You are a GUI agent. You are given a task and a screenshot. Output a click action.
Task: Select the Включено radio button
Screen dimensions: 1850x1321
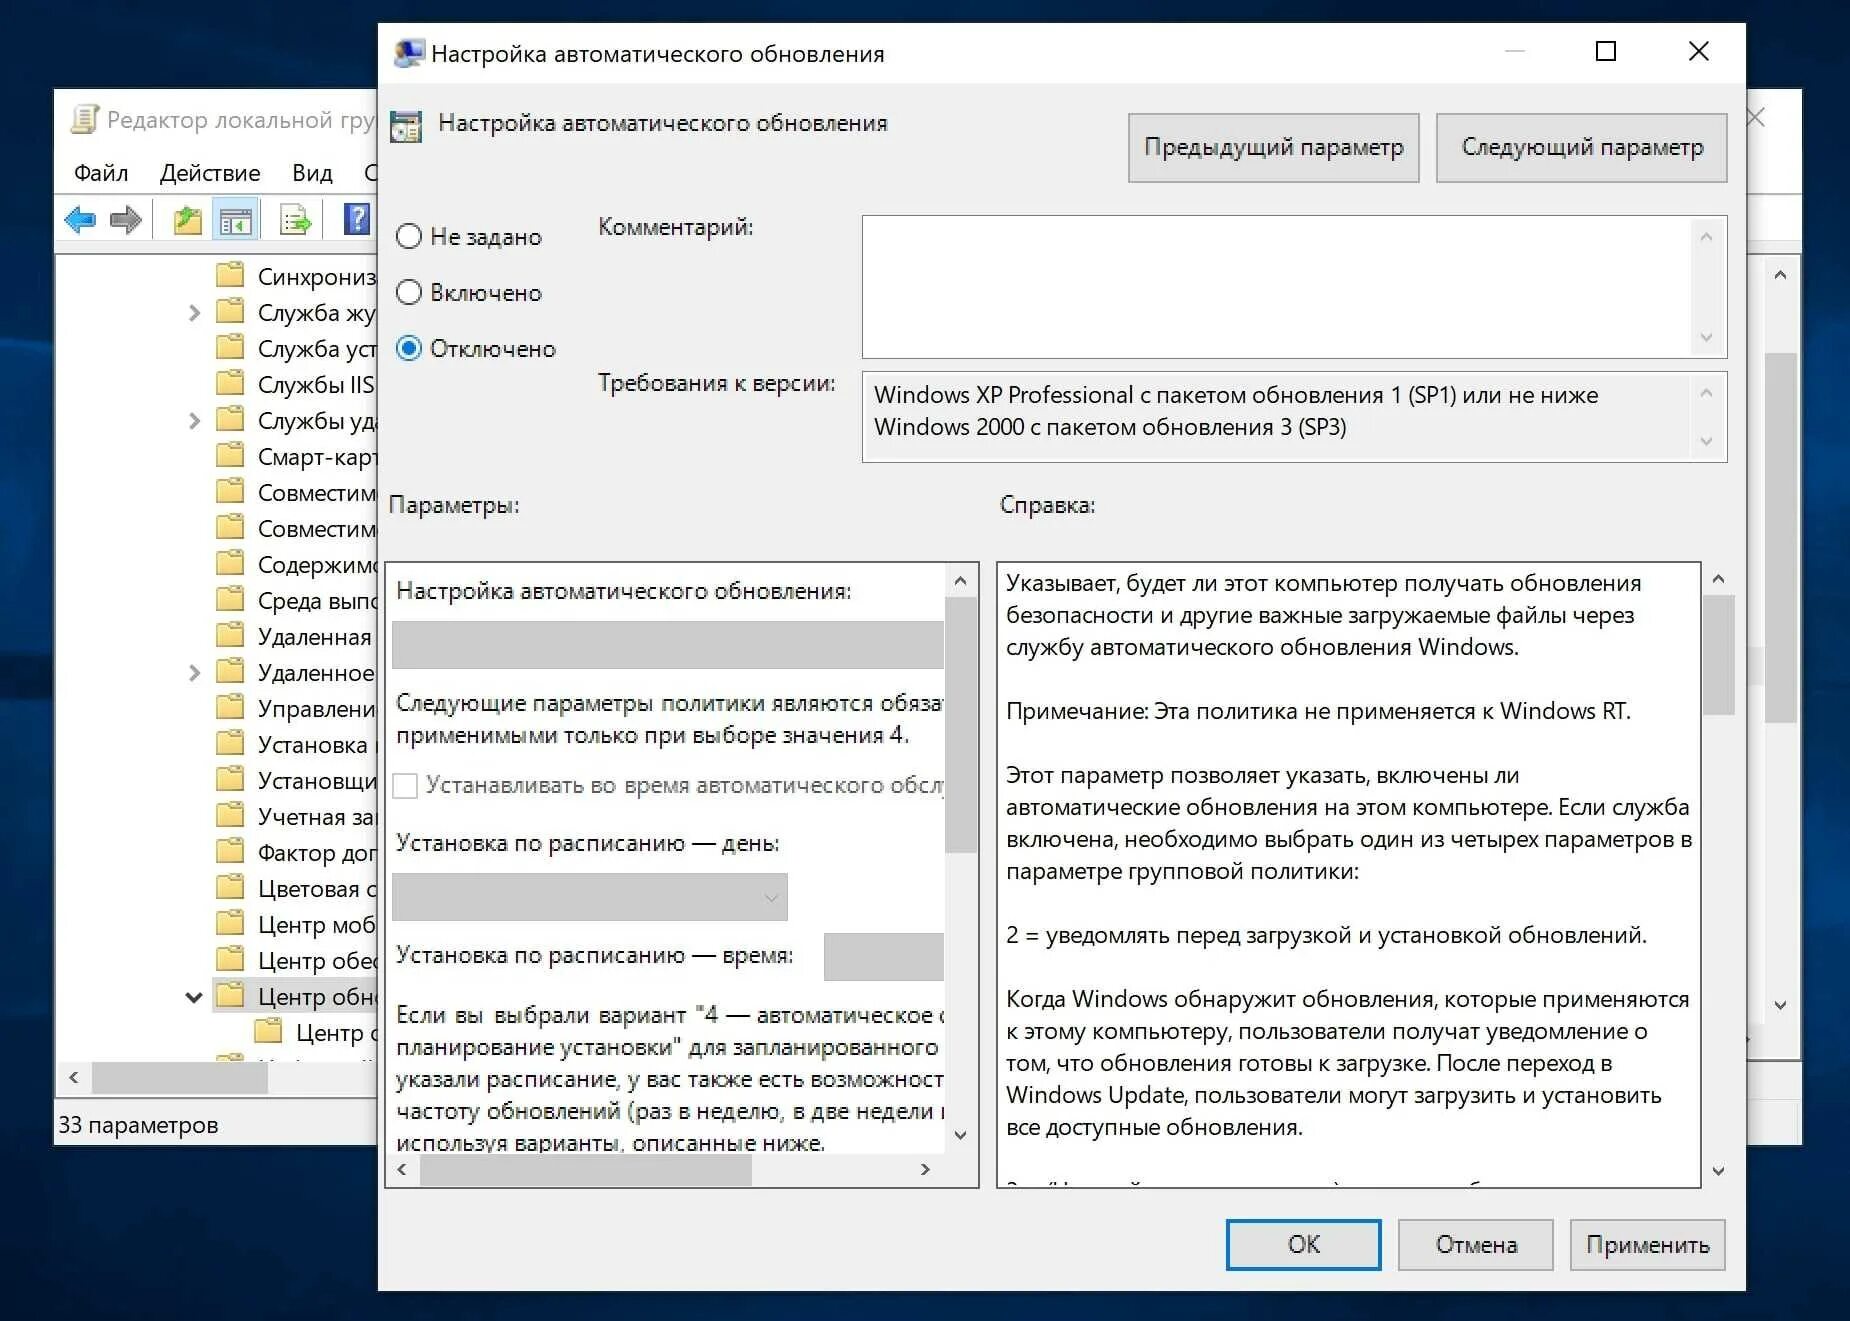coord(408,292)
